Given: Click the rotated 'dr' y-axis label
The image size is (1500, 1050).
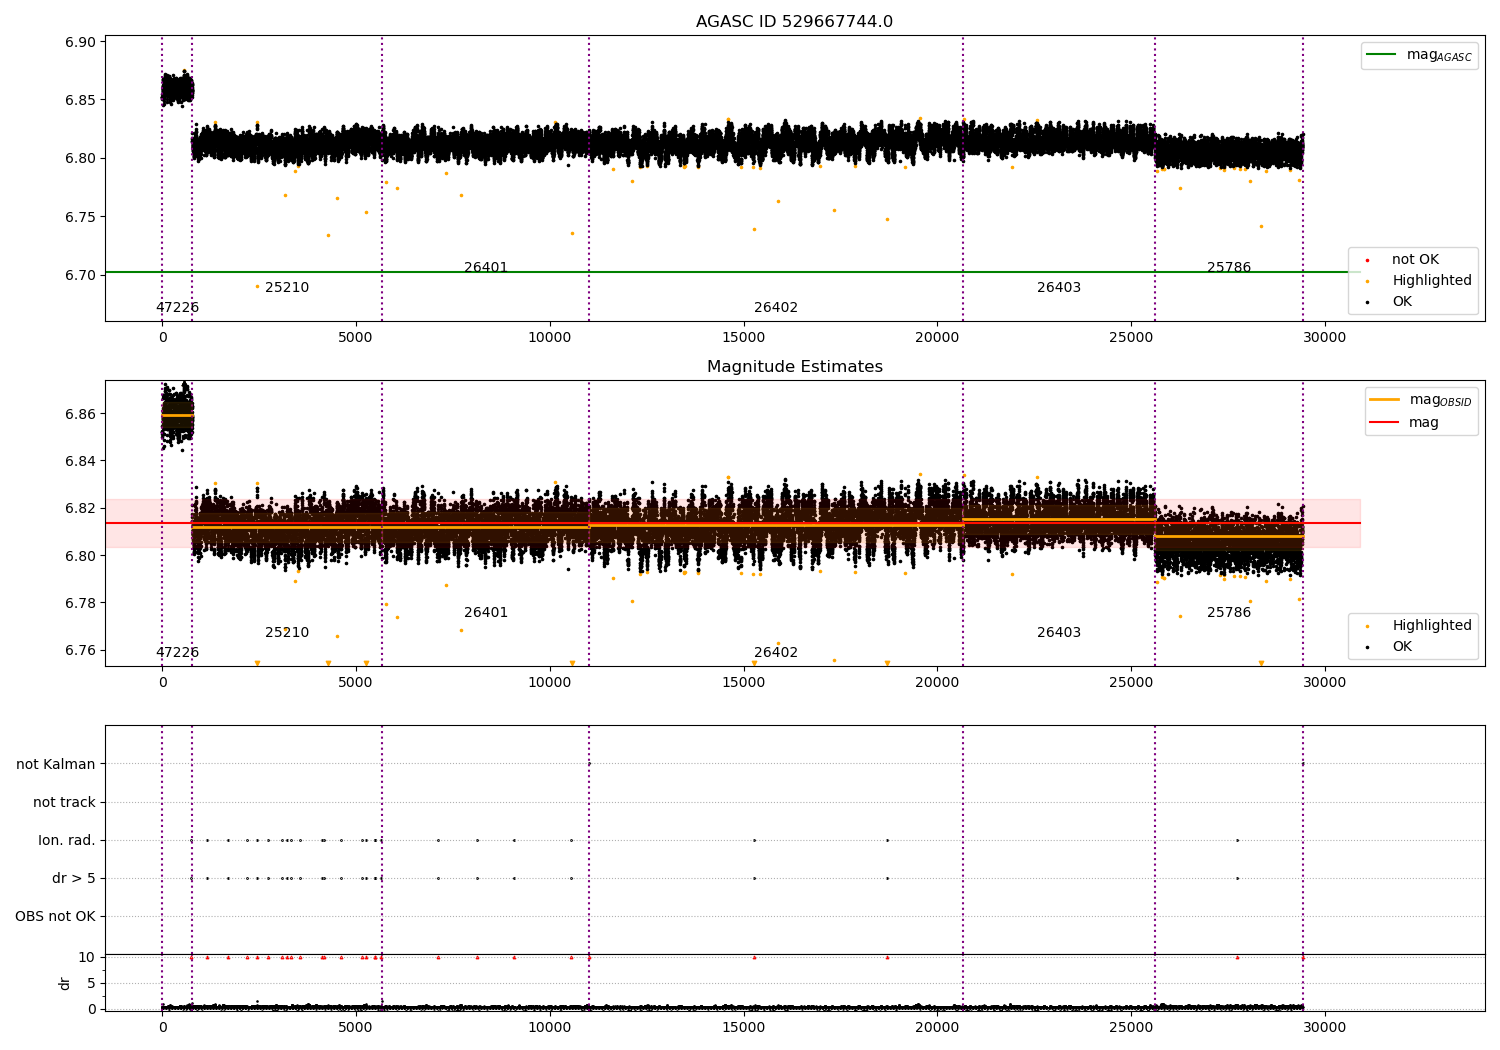Looking at the screenshot, I should point(65,983).
